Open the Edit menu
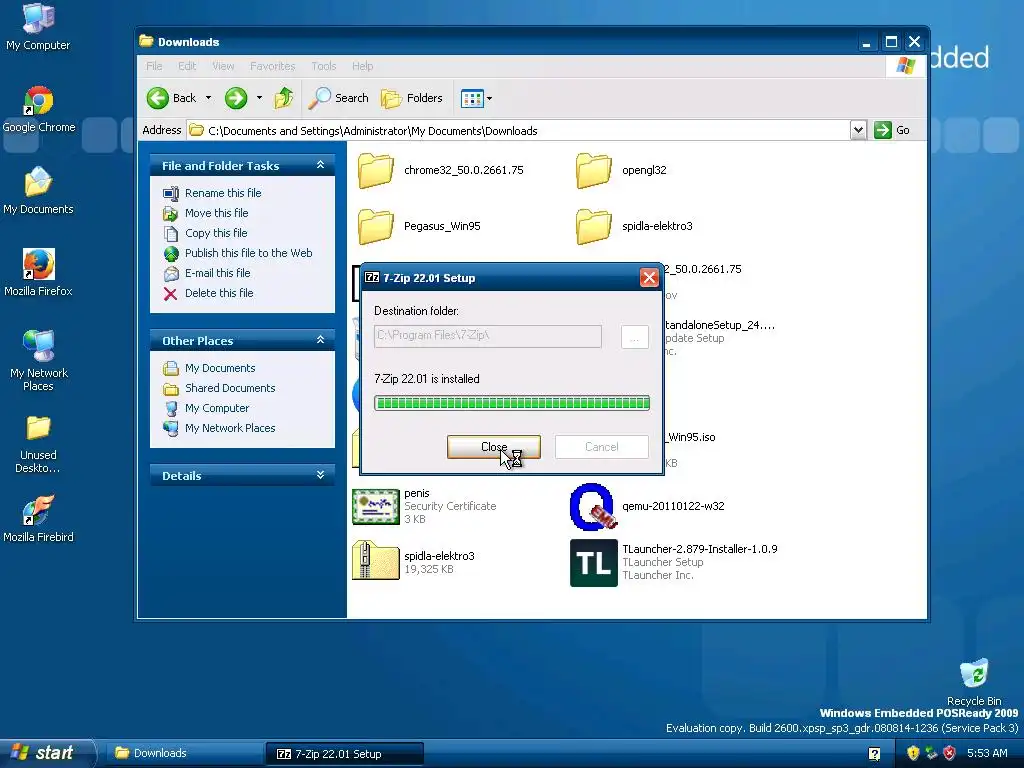This screenshot has width=1024, height=768. pos(187,66)
